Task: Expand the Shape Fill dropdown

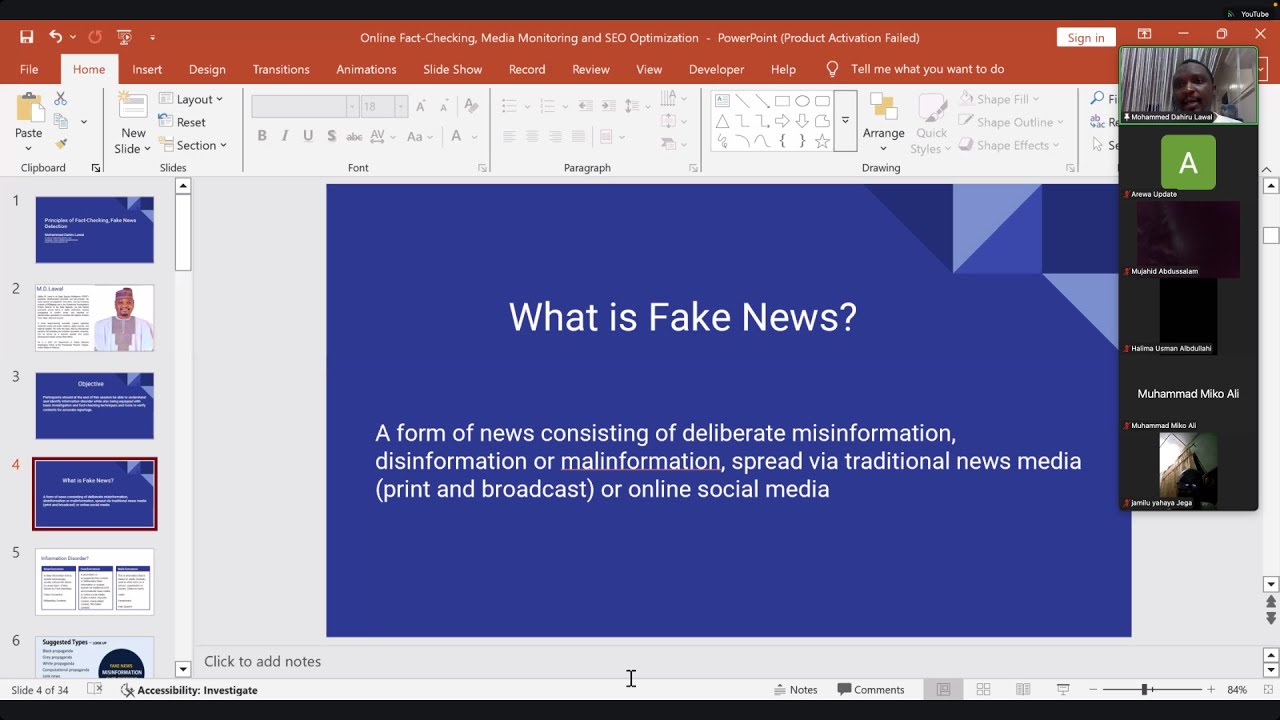Action: click(x=999, y=99)
